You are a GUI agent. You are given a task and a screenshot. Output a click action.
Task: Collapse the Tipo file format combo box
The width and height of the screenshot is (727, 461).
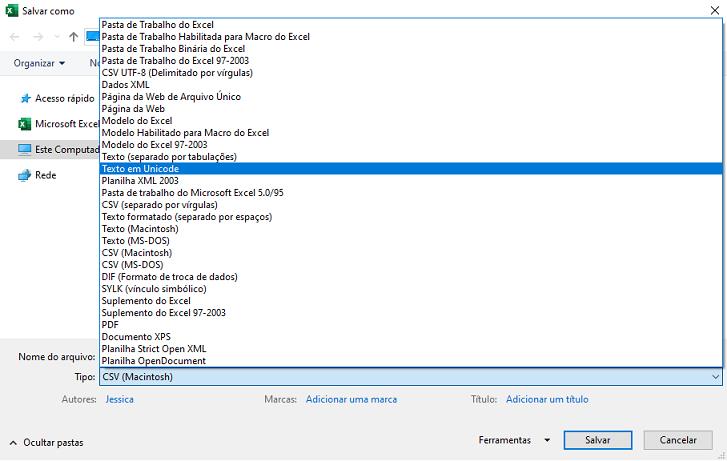tap(715, 377)
